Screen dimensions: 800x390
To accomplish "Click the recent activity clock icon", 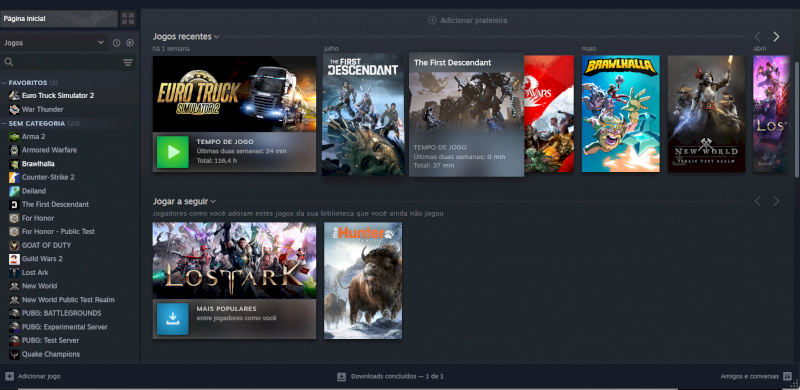I will tap(116, 43).
